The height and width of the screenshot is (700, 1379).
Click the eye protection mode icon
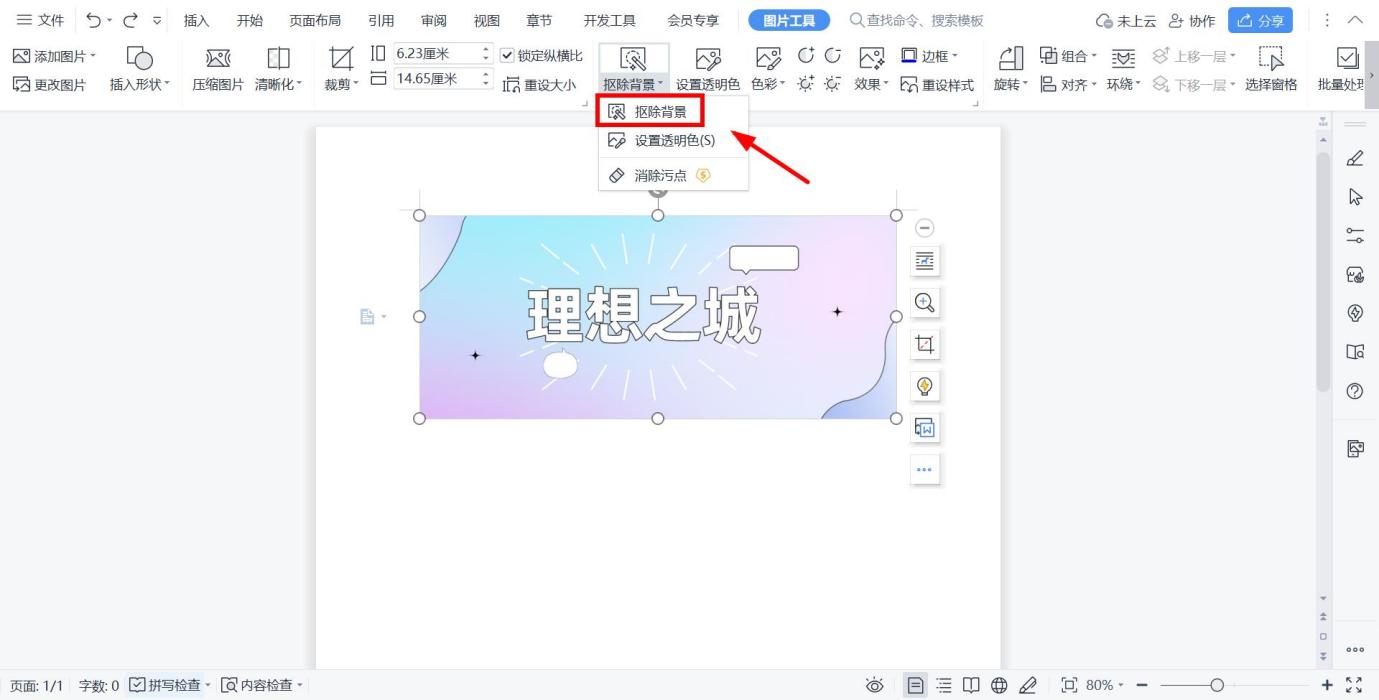click(875, 685)
